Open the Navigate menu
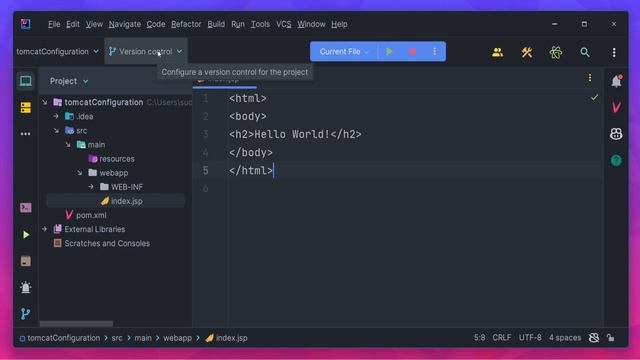 pyautogui.click(x=124, y=24)
